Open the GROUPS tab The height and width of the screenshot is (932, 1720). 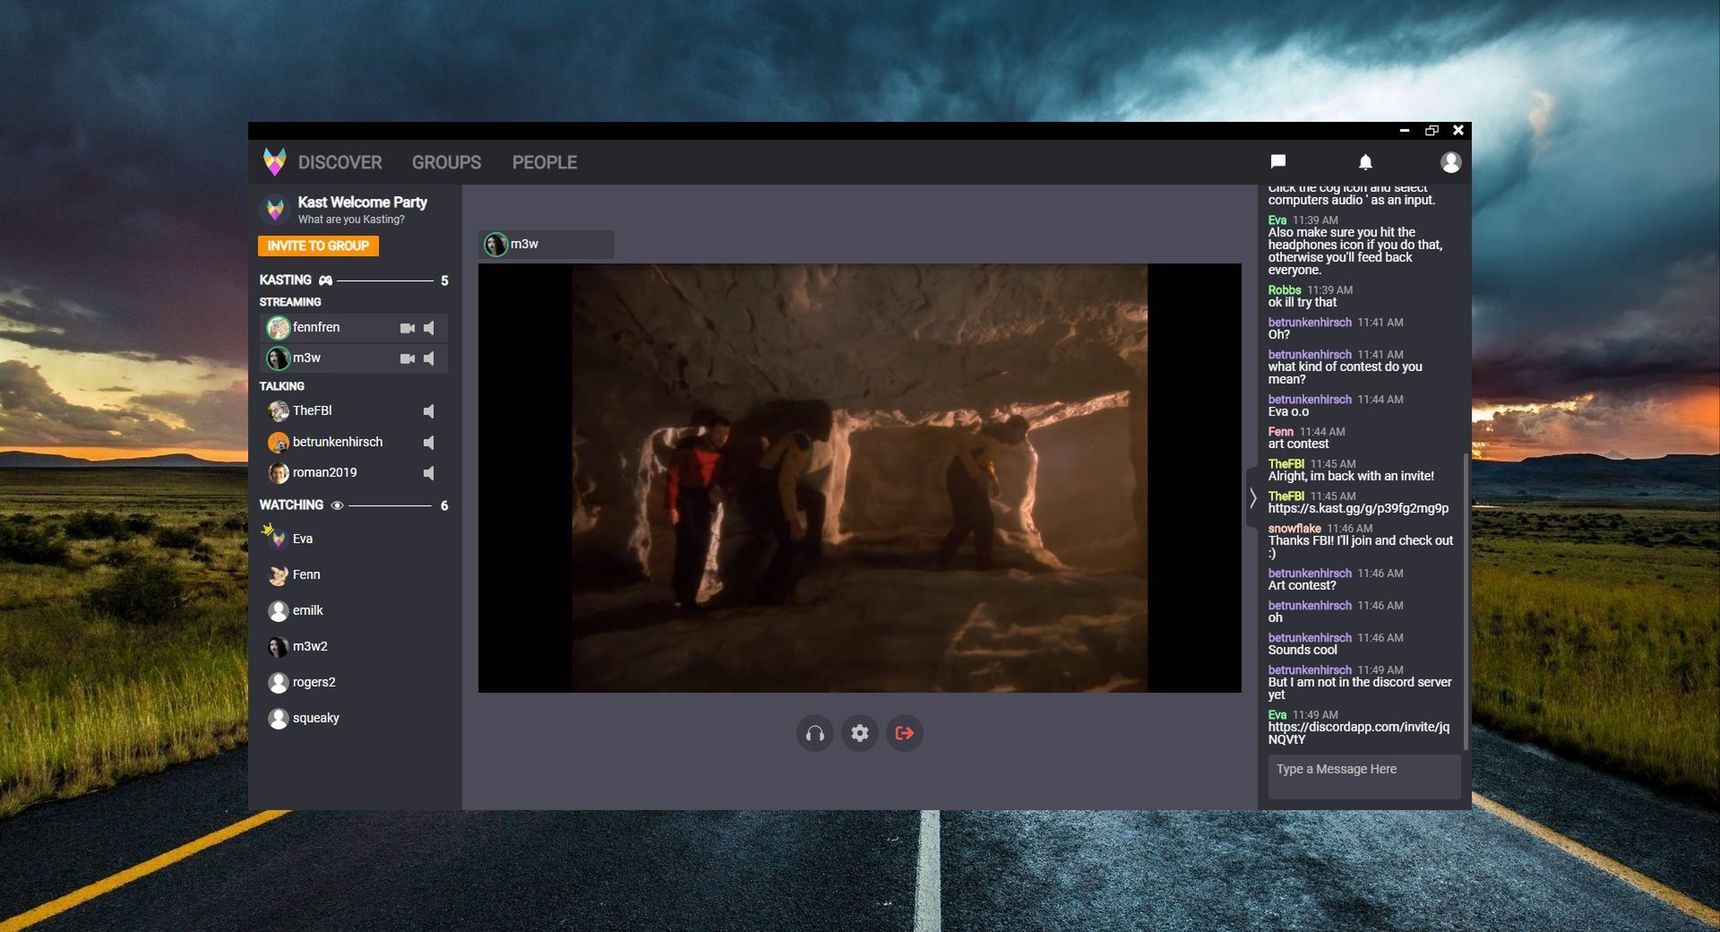pyautogui.click(x=446, y=162)
